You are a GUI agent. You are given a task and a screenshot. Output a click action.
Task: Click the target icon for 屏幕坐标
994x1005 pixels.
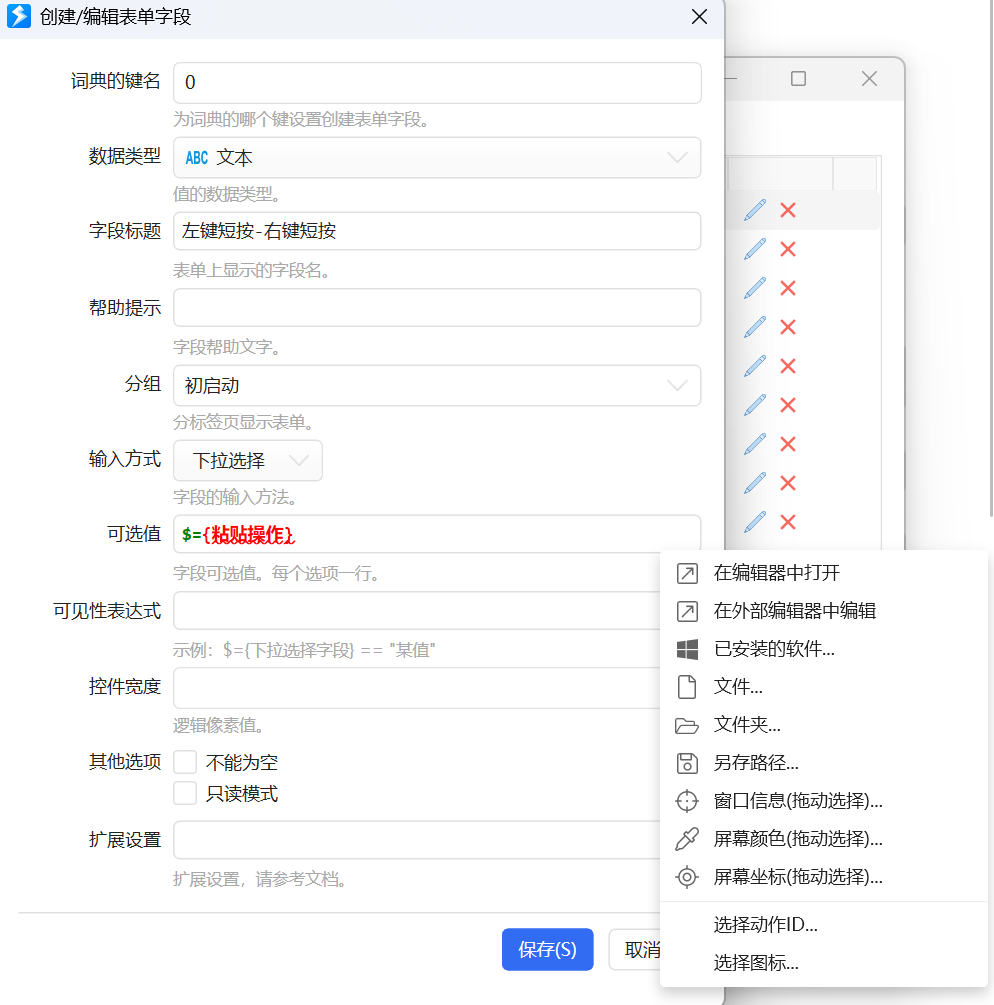[x=687, y=877]
